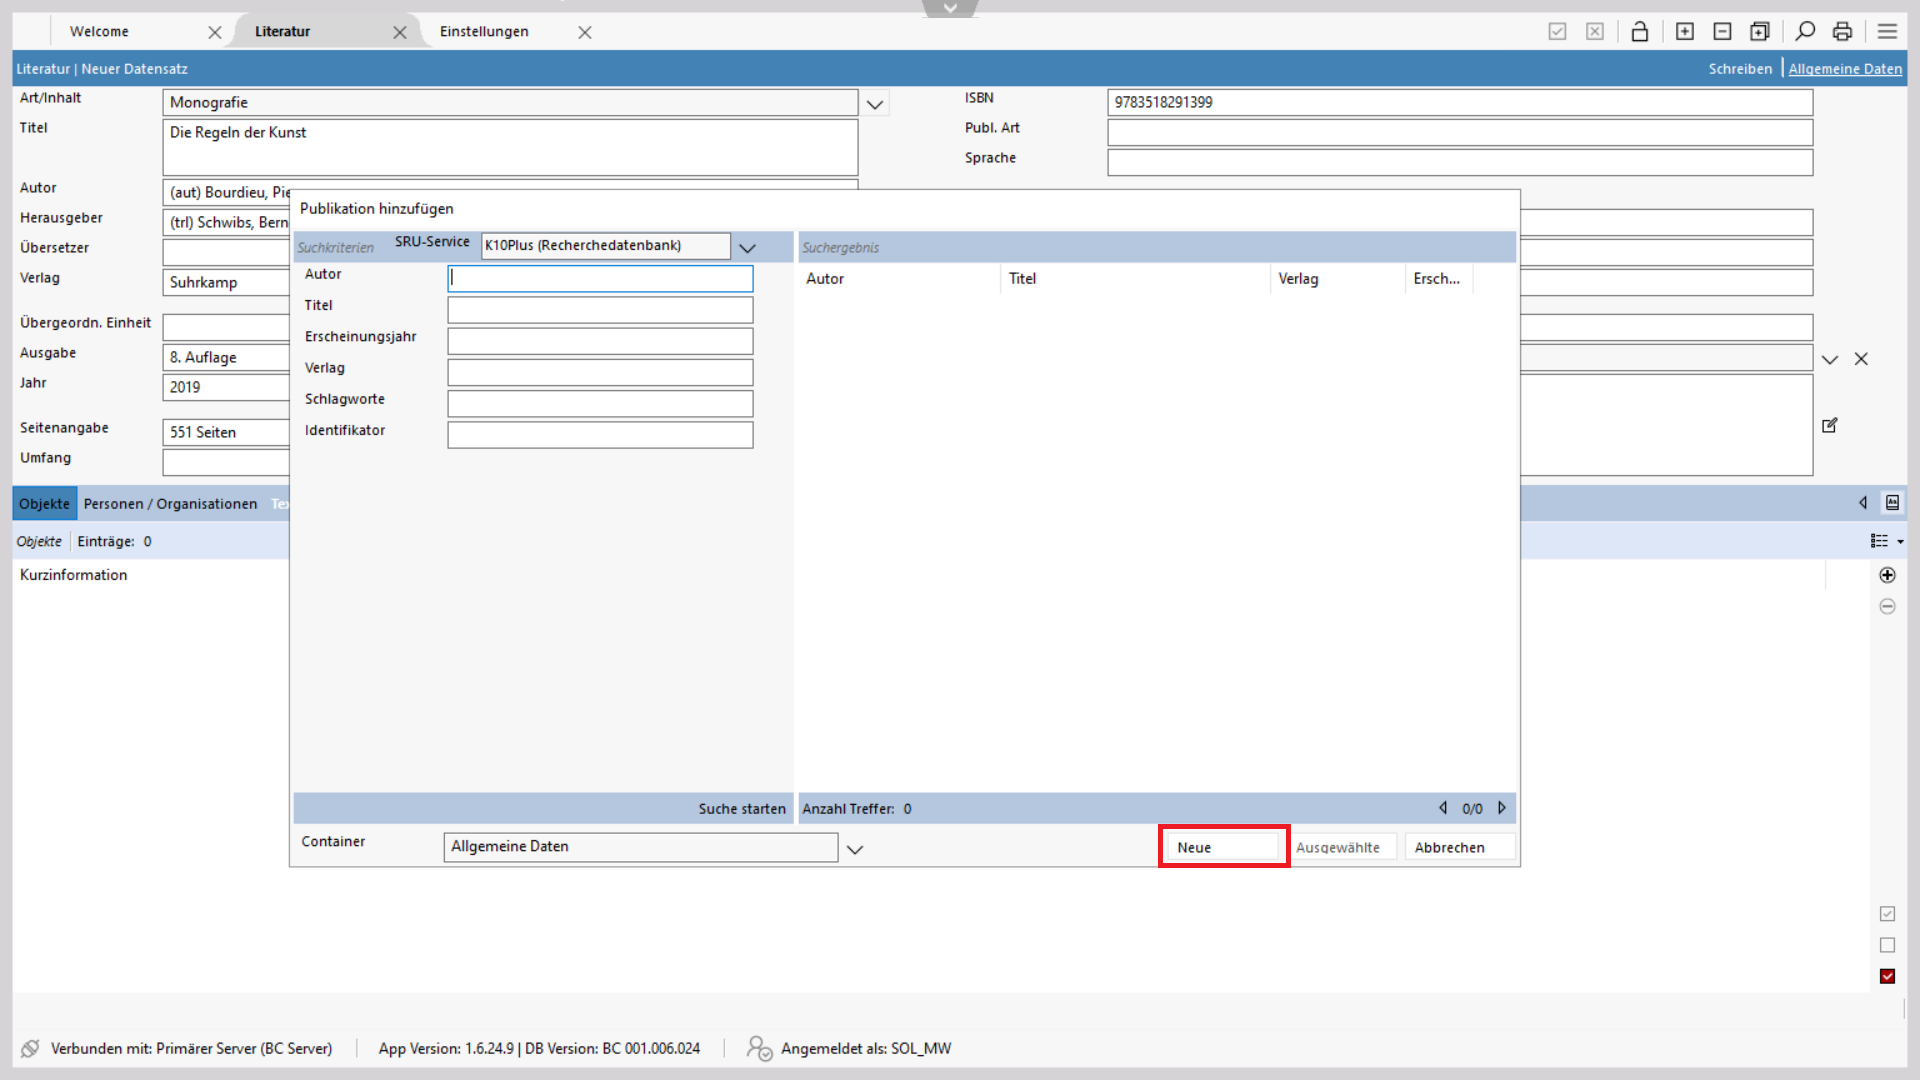Select the Personen / Organisationen tab
The image size is (1920, 1080).
pyautogui.click(x=170, y=504)
